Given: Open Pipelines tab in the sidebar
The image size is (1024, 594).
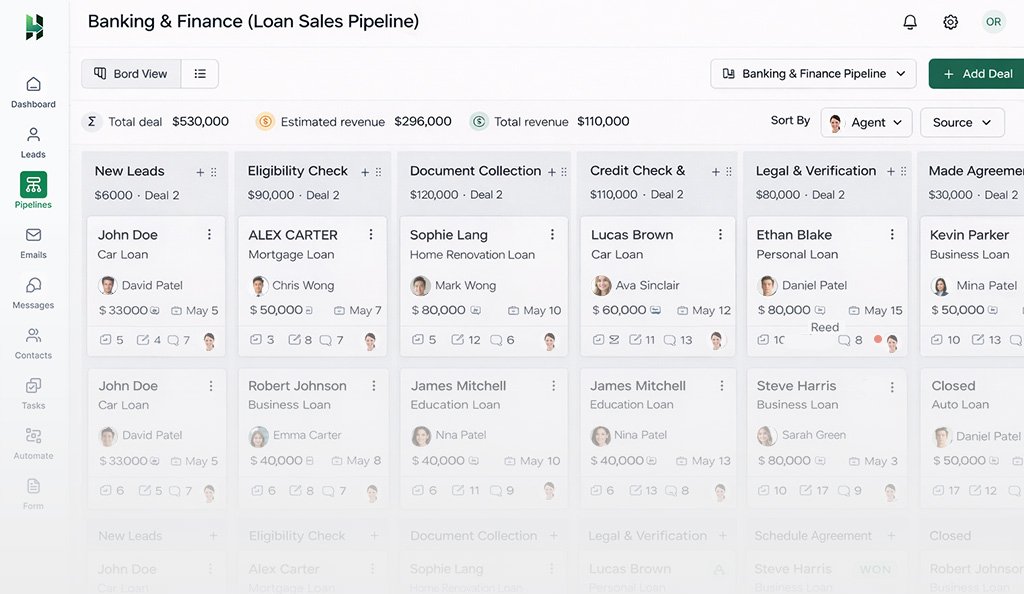Looking at the screenshot, I should [33, 192].
